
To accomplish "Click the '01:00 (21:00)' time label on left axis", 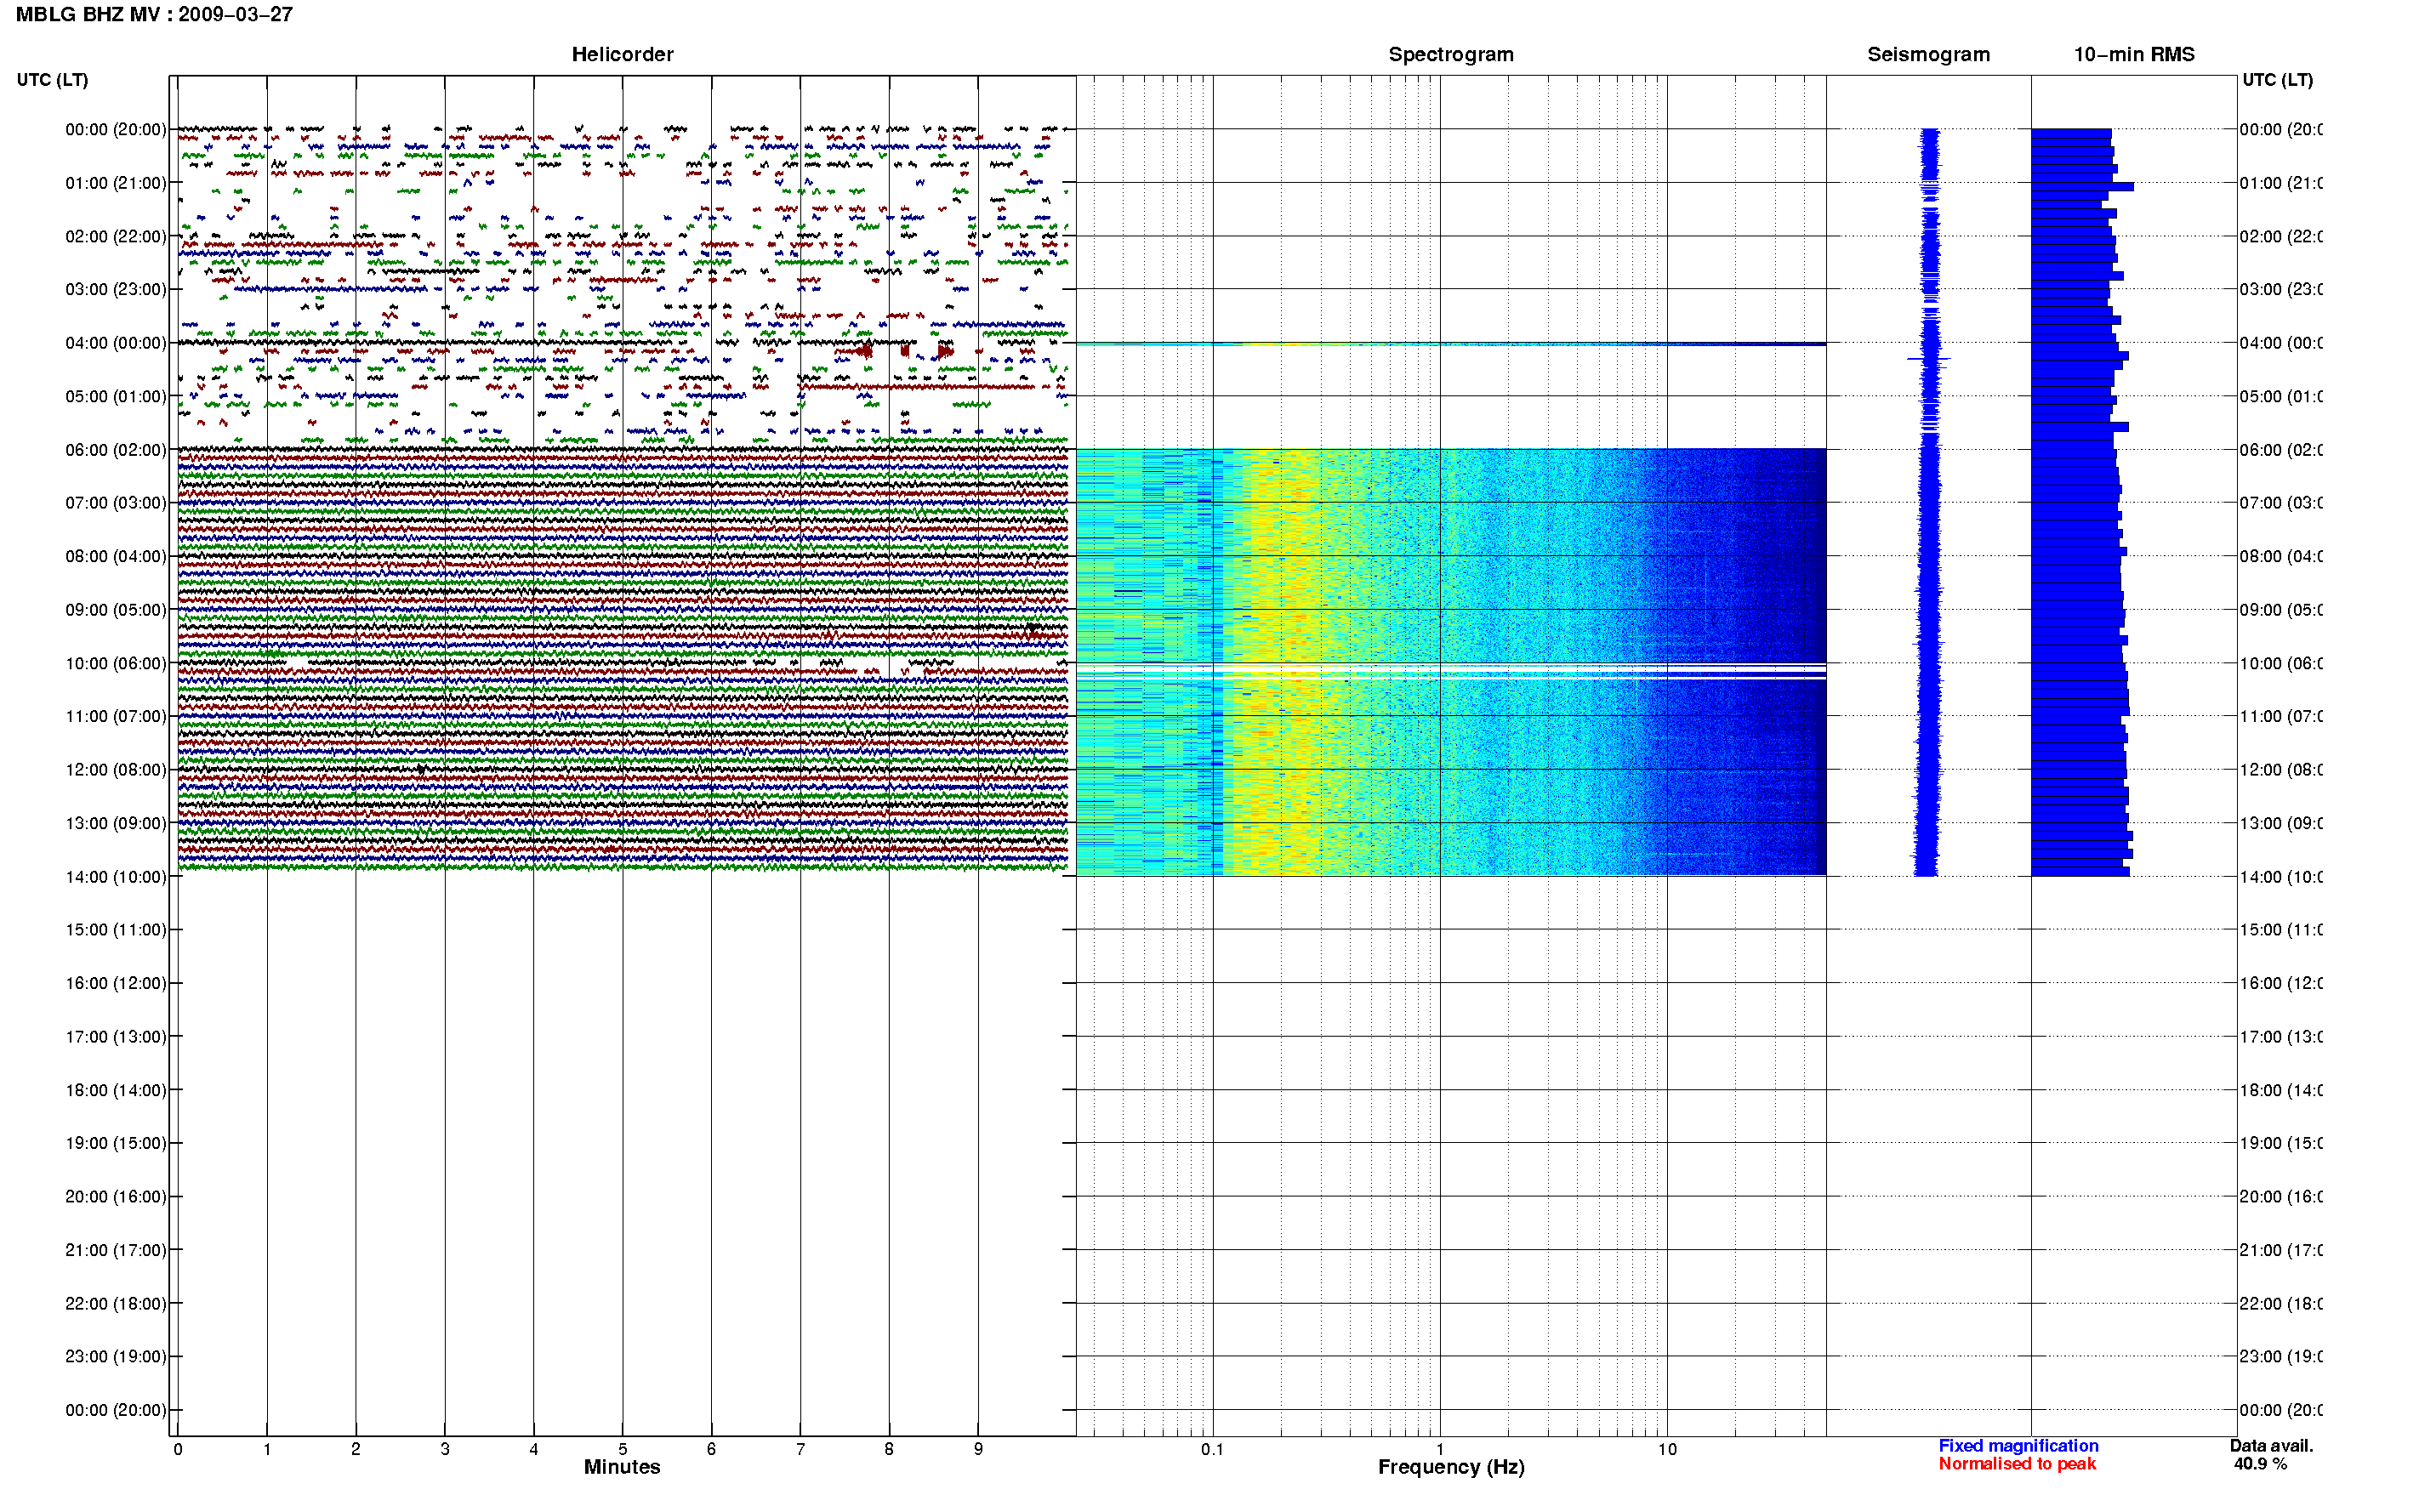I will click(x=116, y=183).
